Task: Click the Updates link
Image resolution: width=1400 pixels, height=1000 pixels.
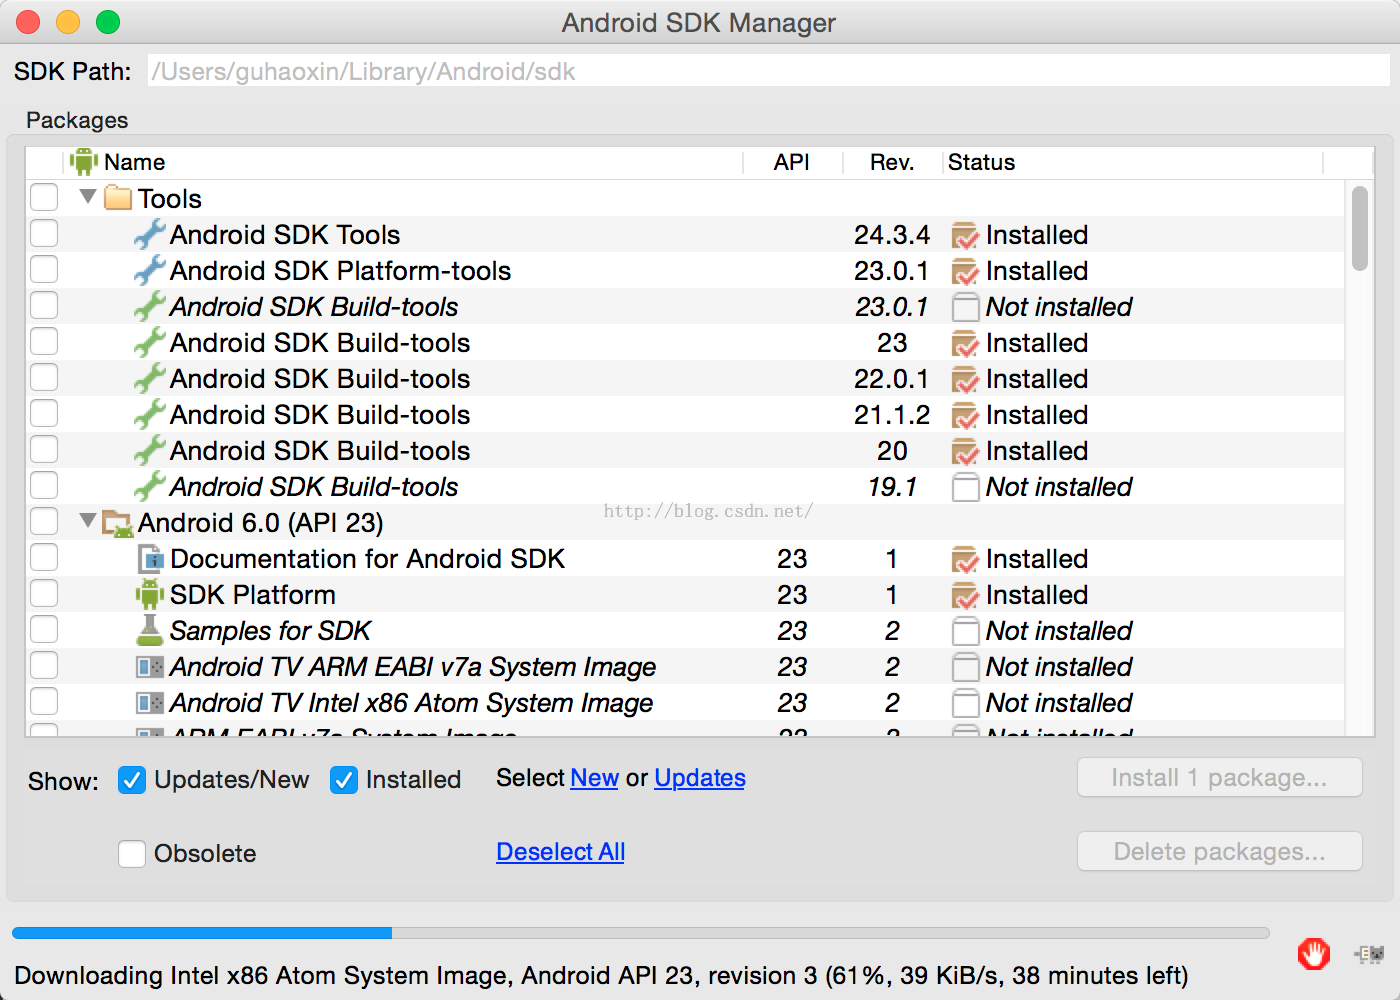Action: point(700,778)
